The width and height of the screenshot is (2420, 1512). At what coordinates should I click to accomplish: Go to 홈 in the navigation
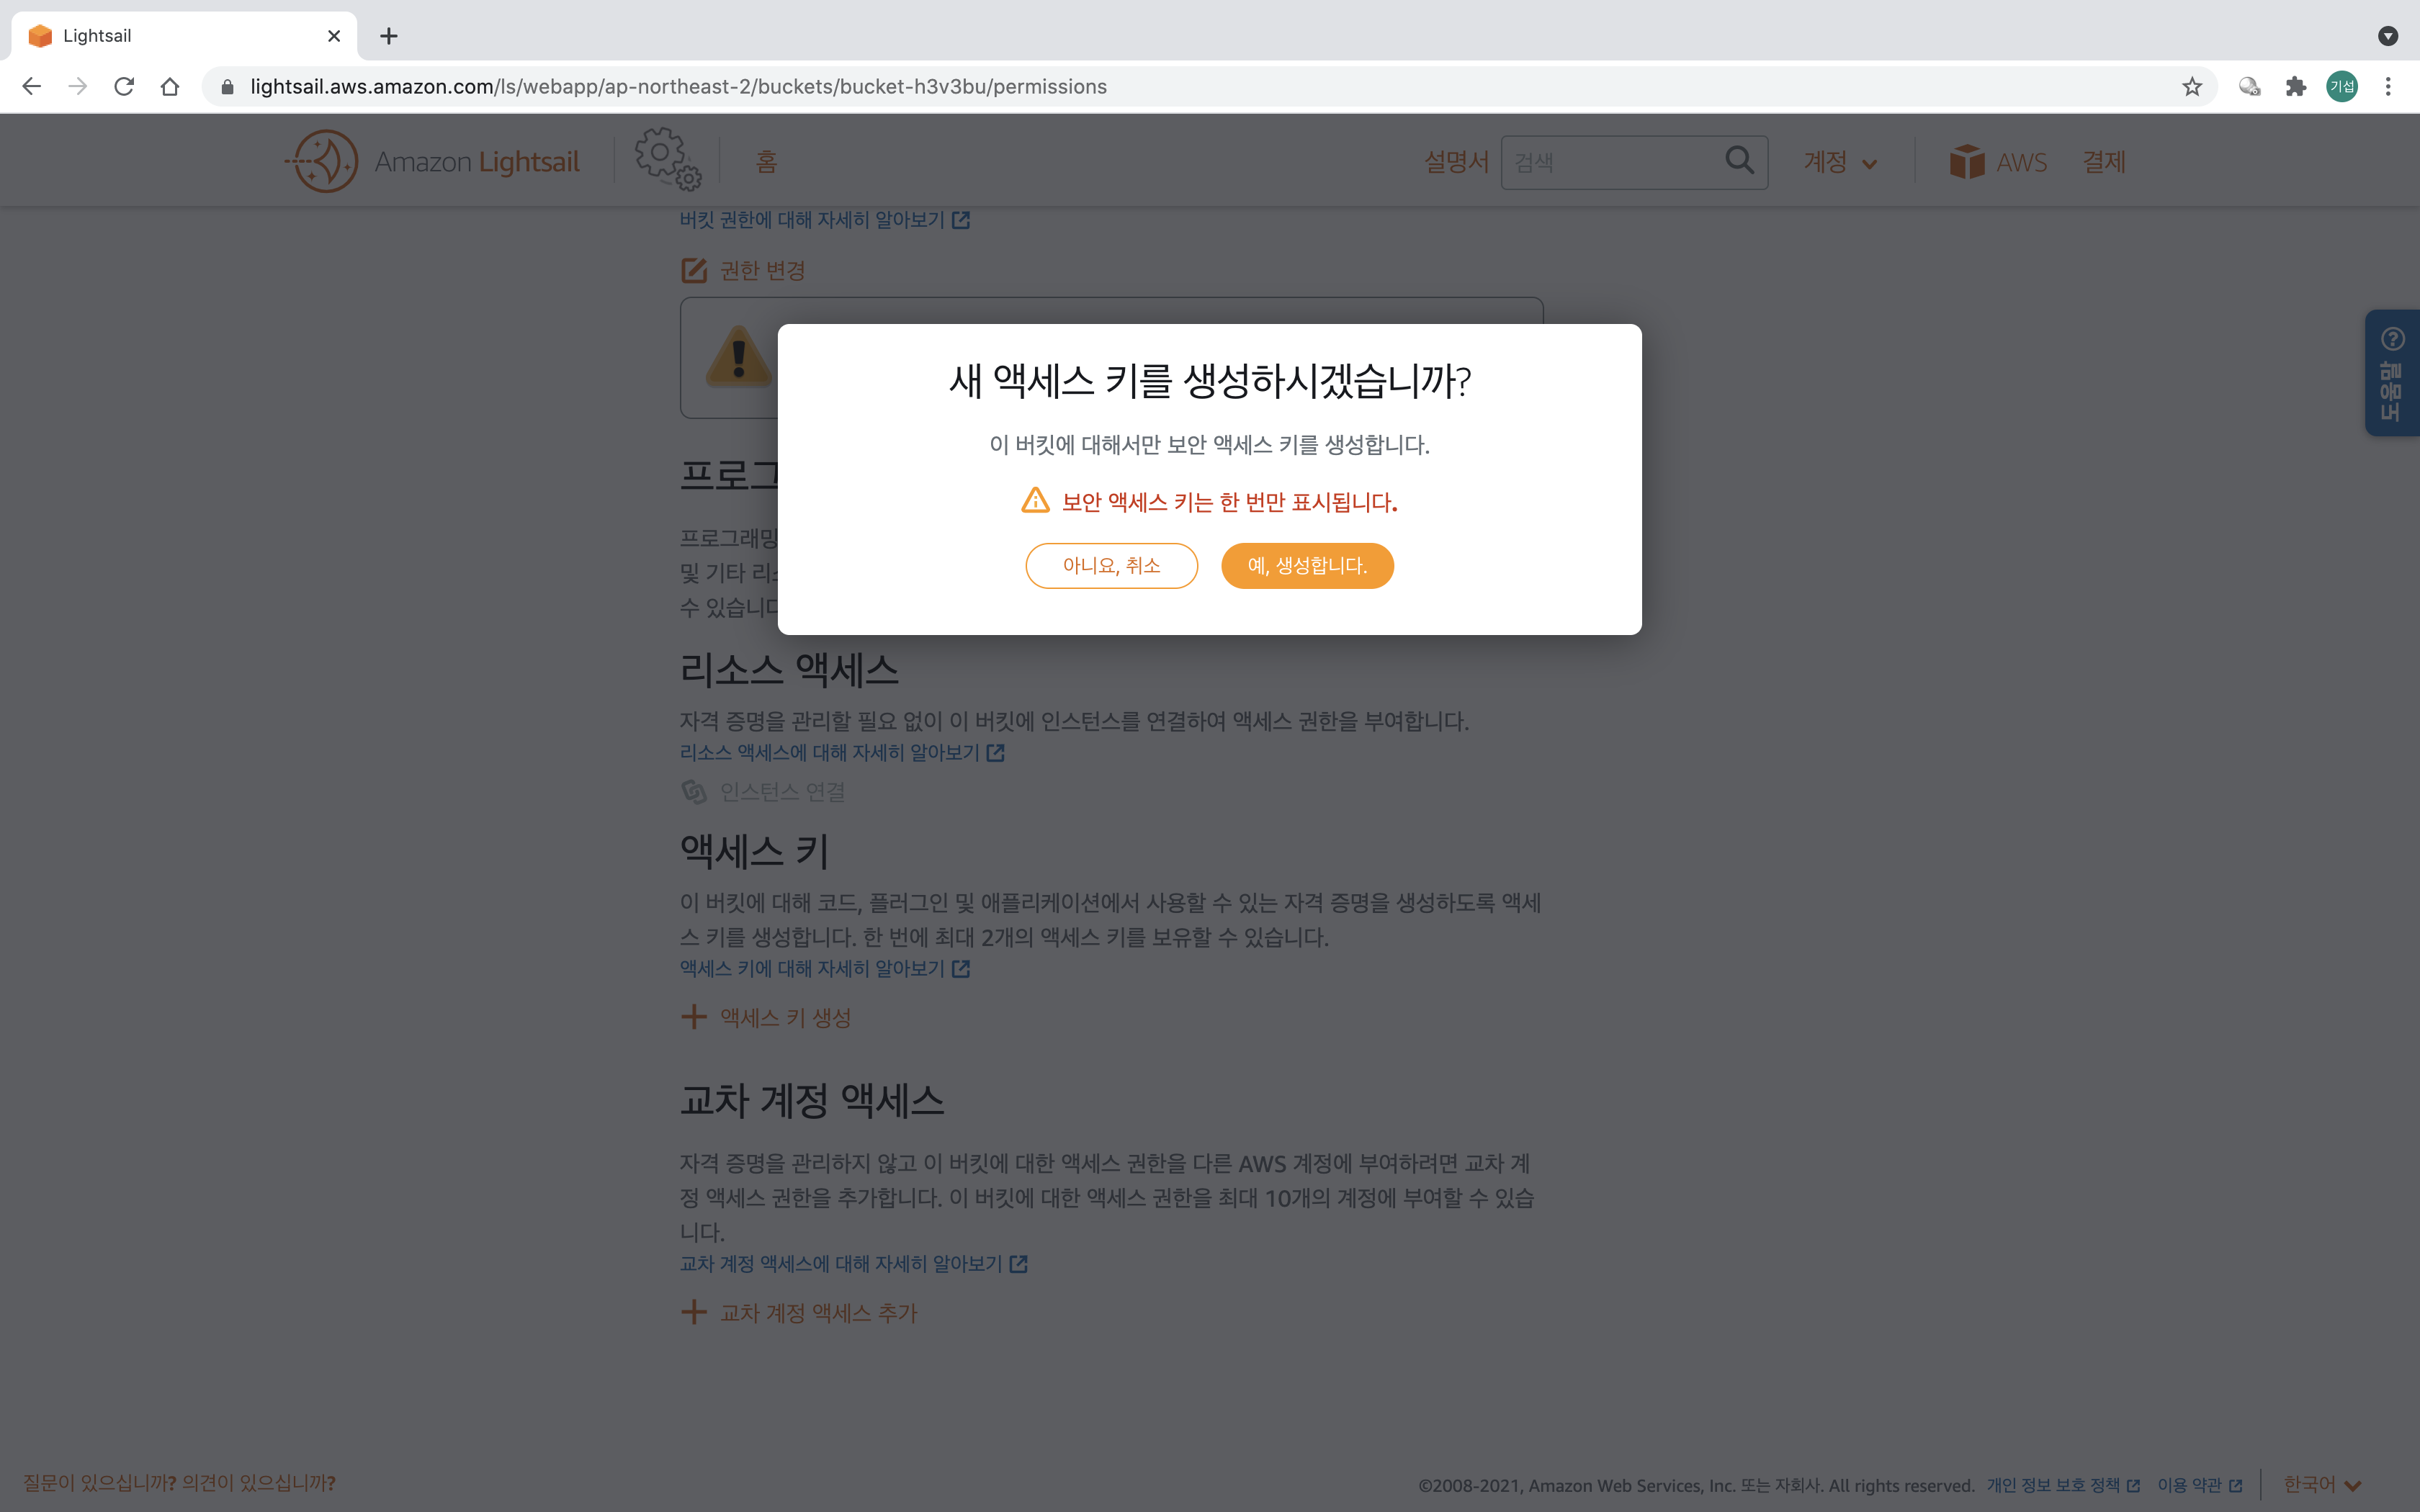coord(766,162)
